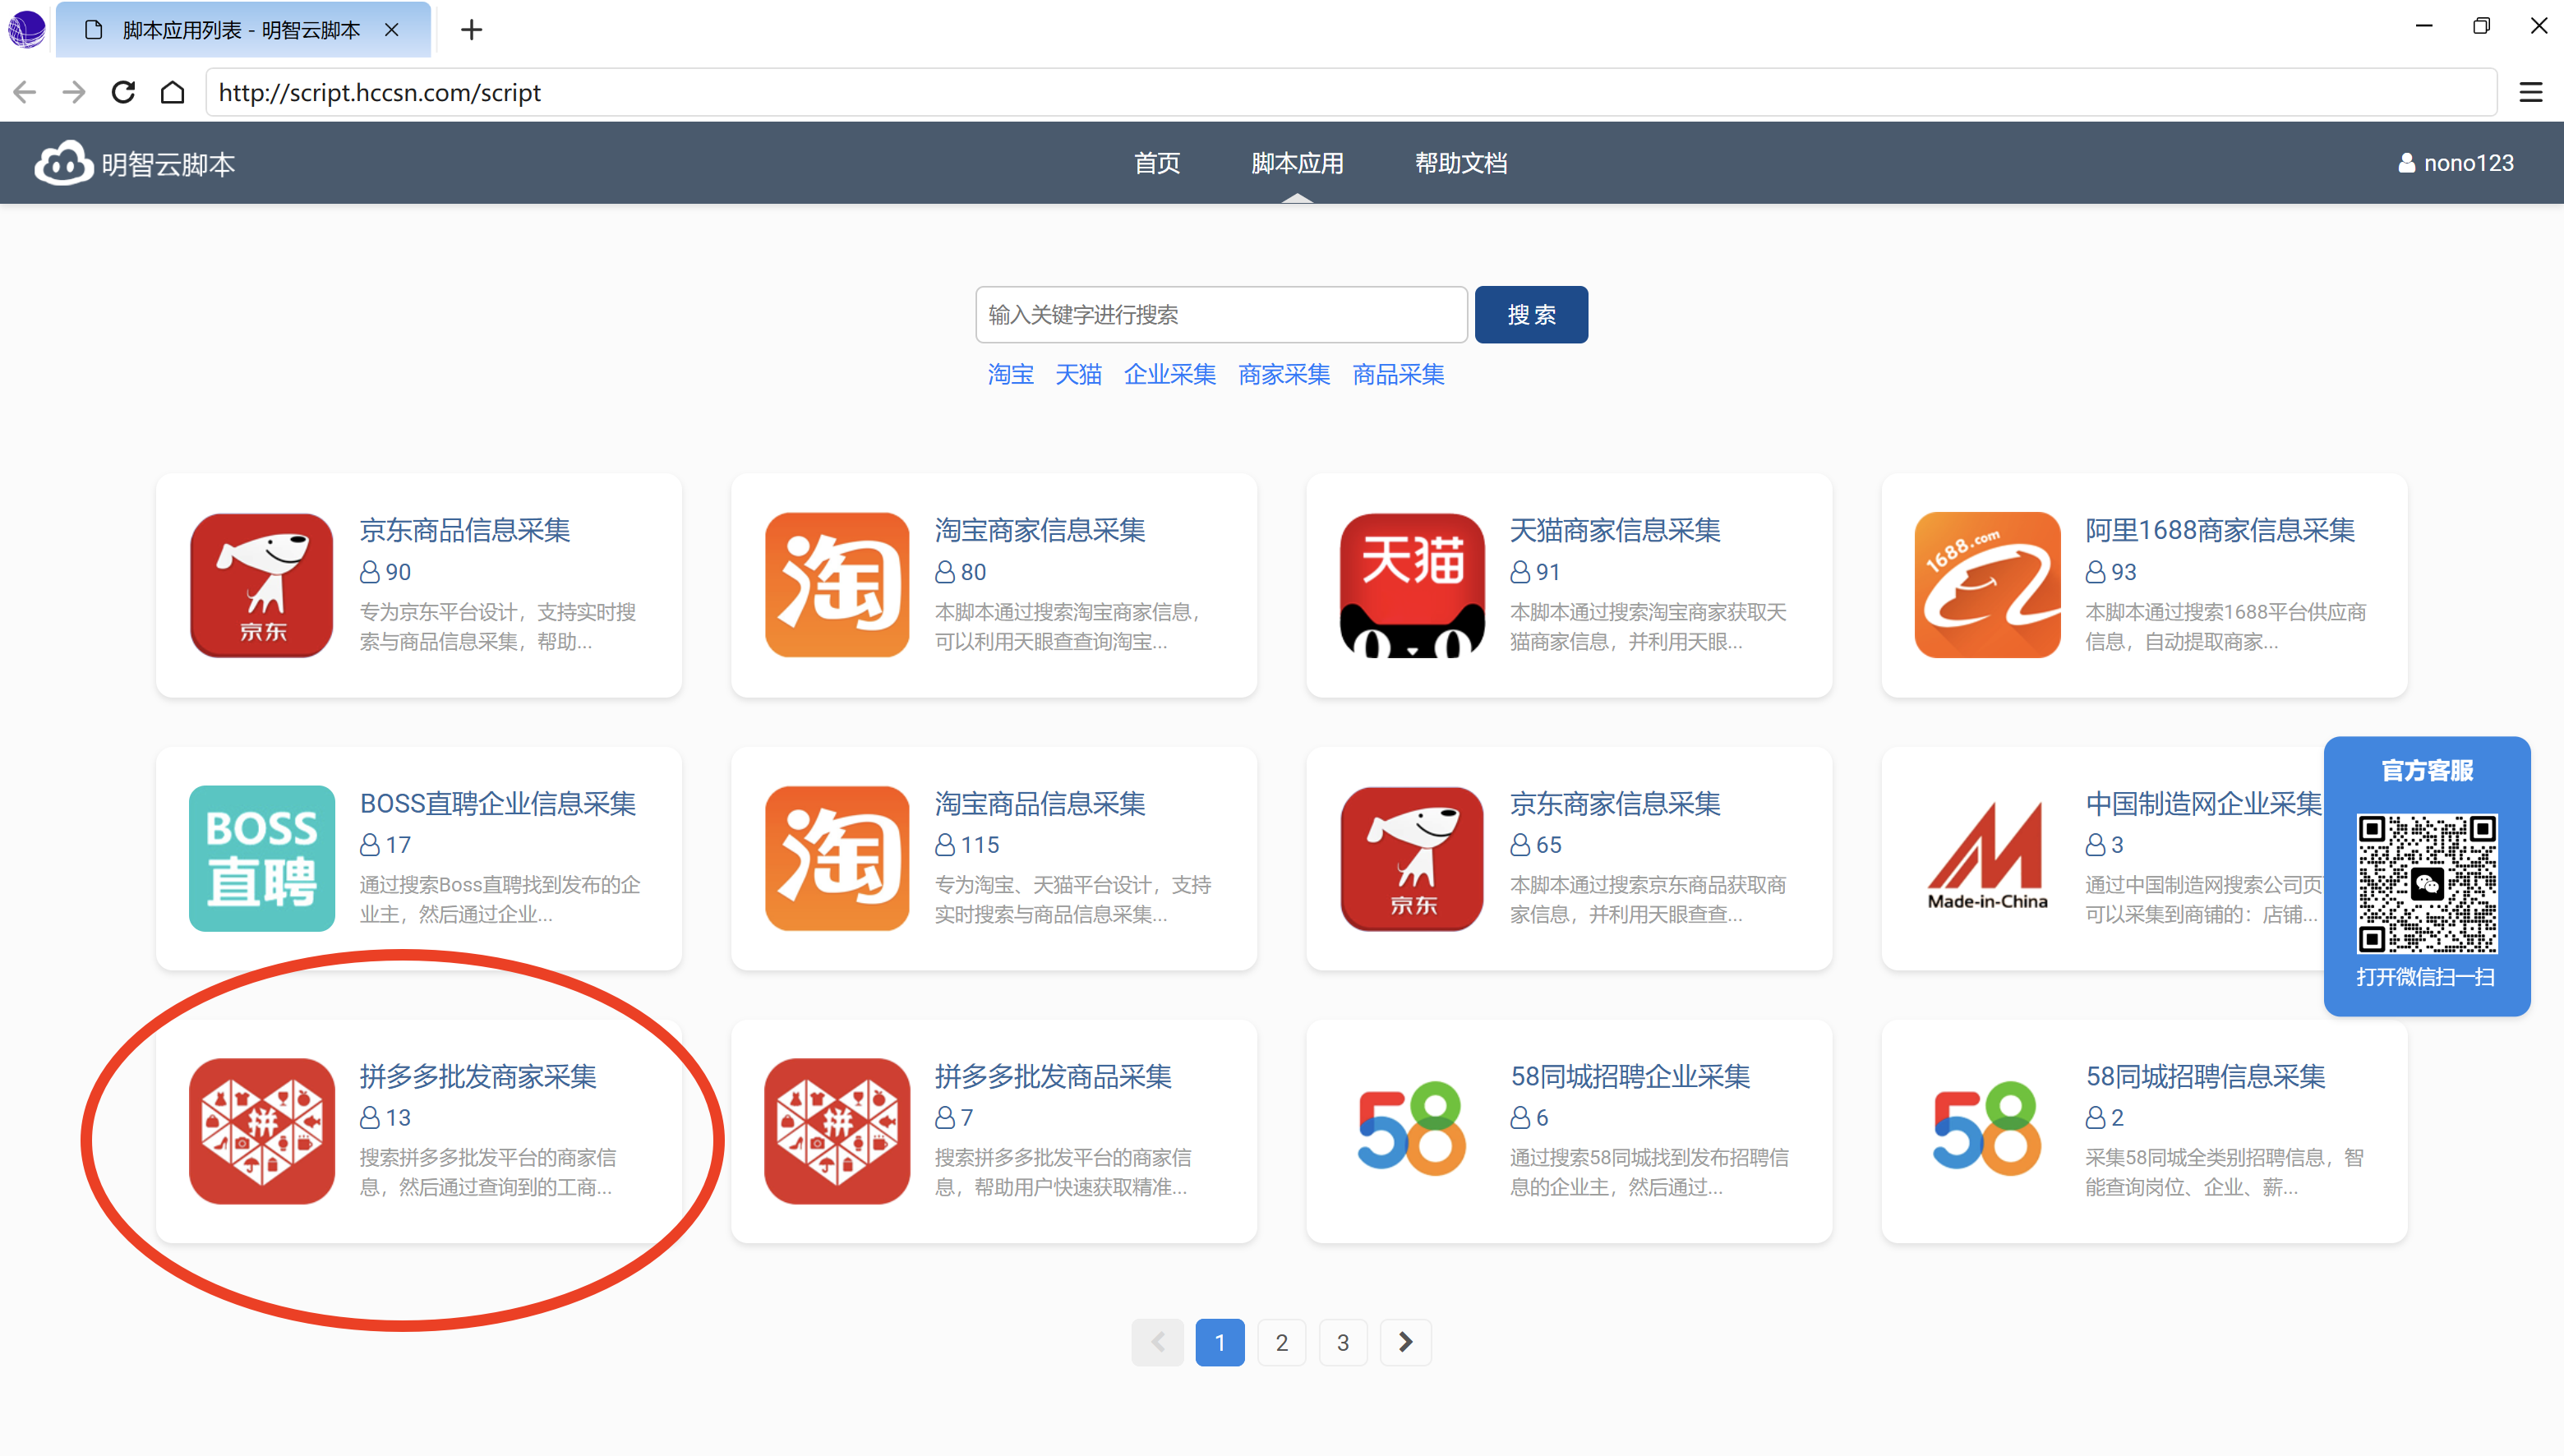This screenshot has width=2564, height=1456.
Task: Click the previous page chevron
Action: 1157,1342
